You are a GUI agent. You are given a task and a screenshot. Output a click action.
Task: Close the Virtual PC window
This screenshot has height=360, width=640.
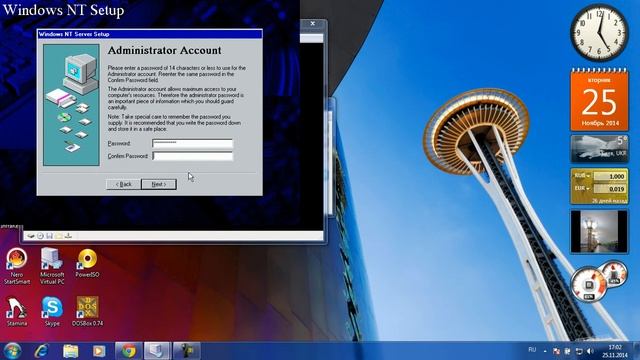pyautogui.click(x=313, y=24)
